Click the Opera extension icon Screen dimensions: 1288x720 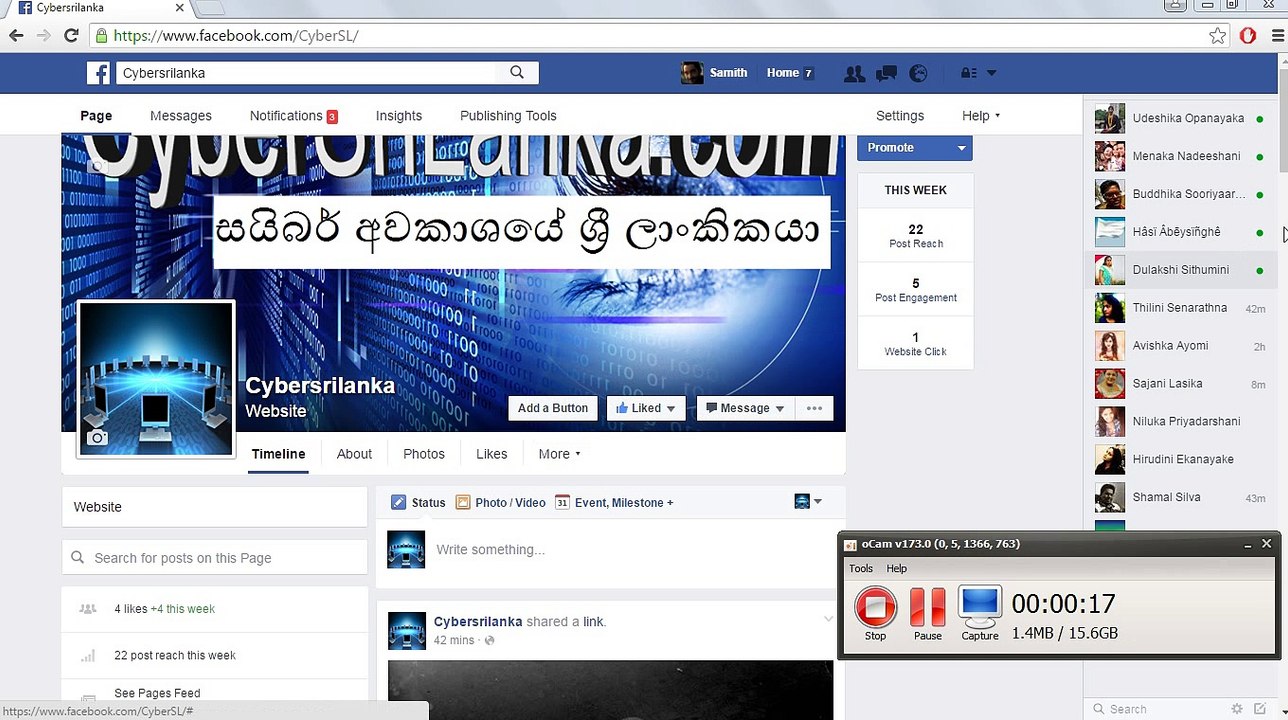pyautogui.click(x=1248, y=36)
